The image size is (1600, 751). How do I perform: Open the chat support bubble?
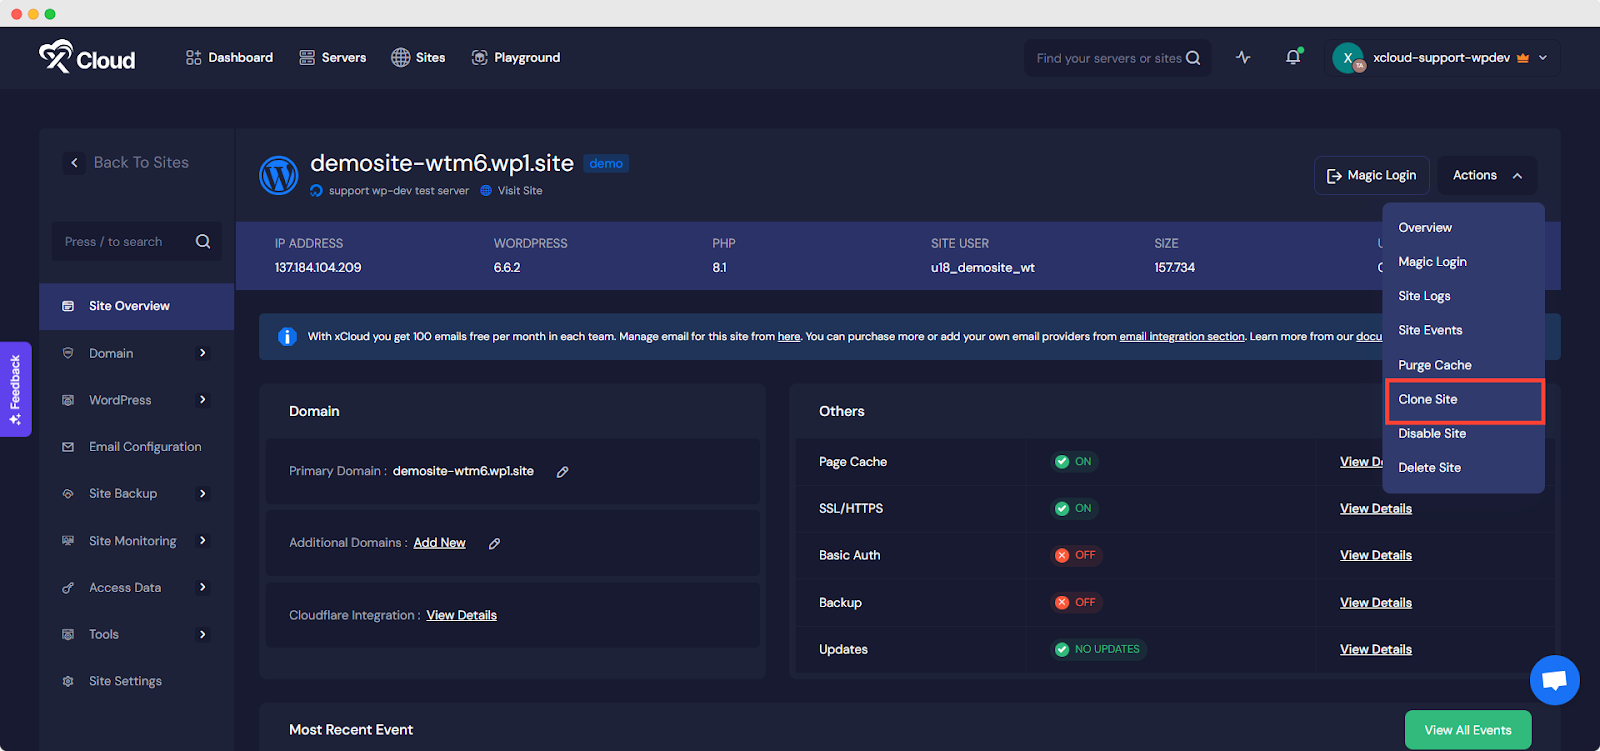(1554, 680)
